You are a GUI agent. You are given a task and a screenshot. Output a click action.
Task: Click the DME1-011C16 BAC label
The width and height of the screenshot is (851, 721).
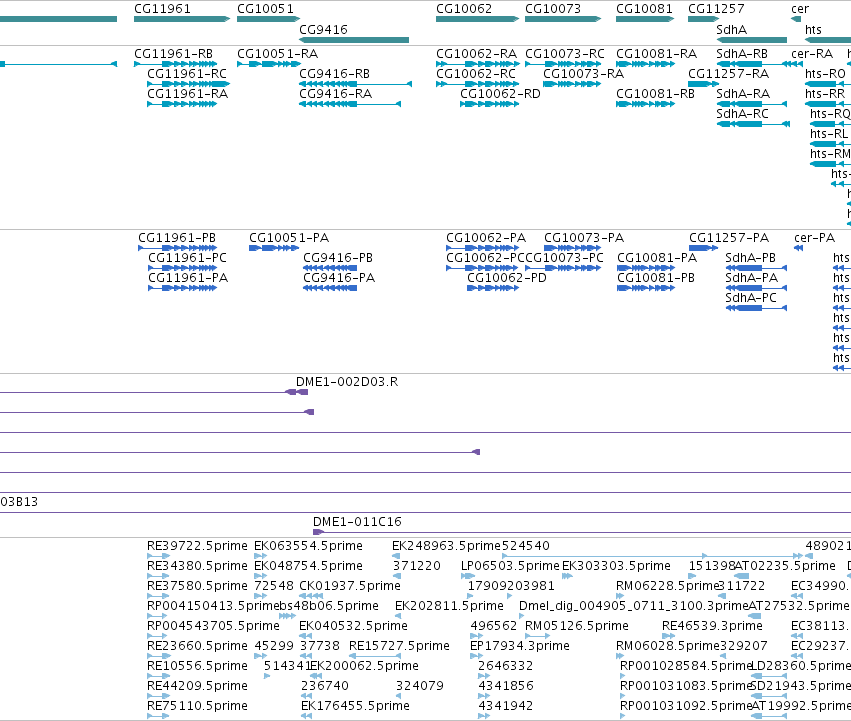coord(357,522)
